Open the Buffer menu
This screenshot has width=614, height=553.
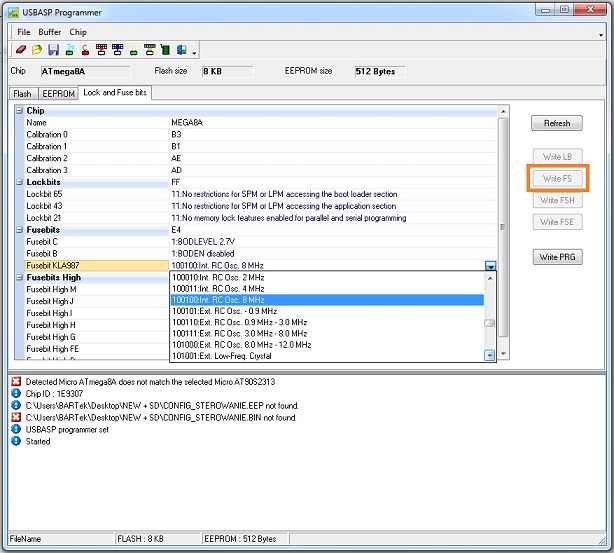[x=50, y=32]
